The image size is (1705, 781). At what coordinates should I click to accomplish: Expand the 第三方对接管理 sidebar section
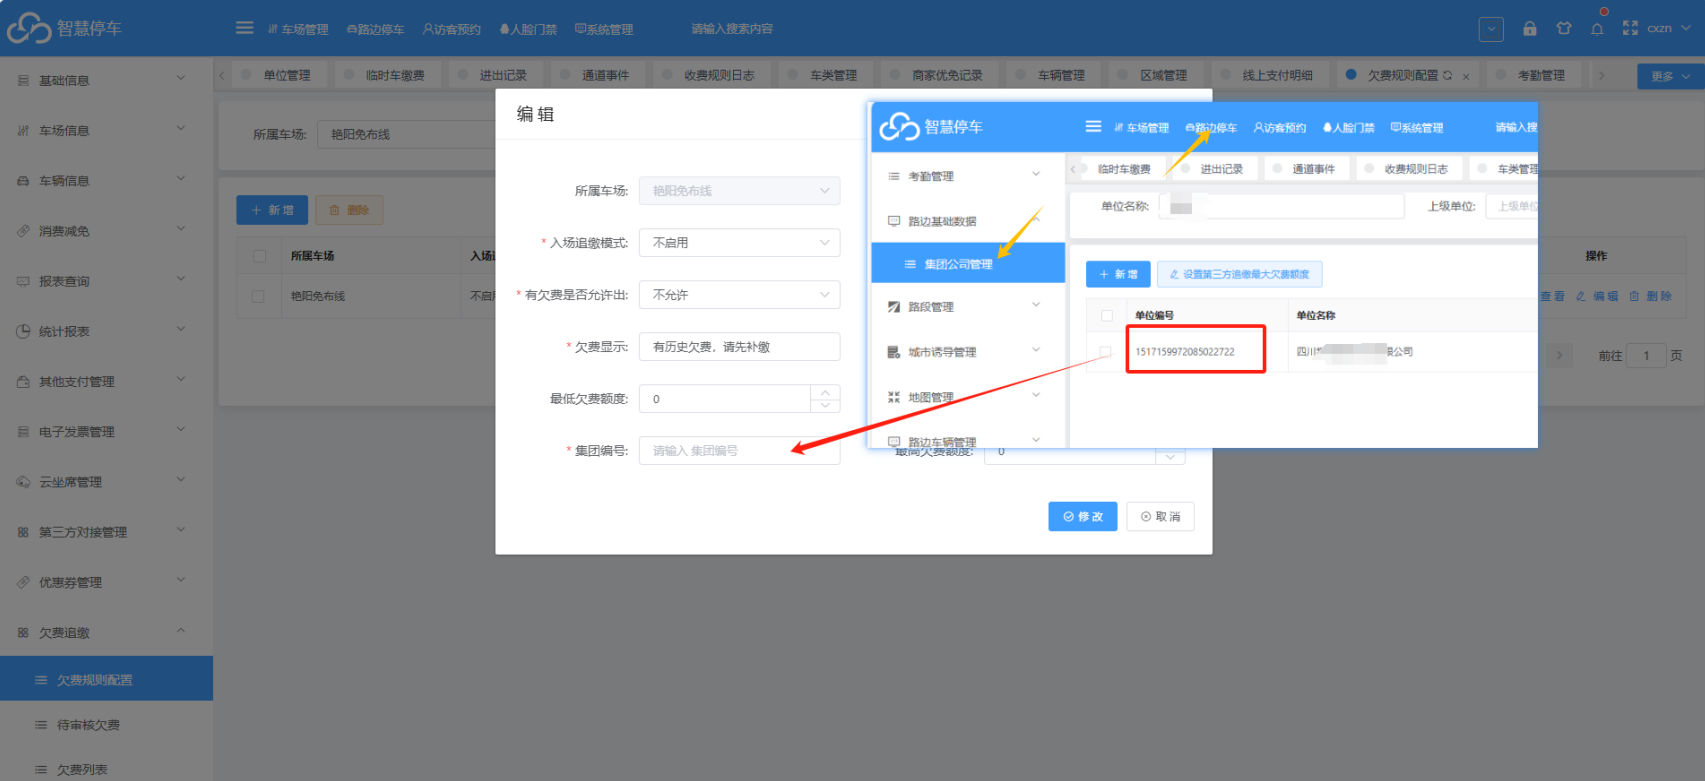106,532
